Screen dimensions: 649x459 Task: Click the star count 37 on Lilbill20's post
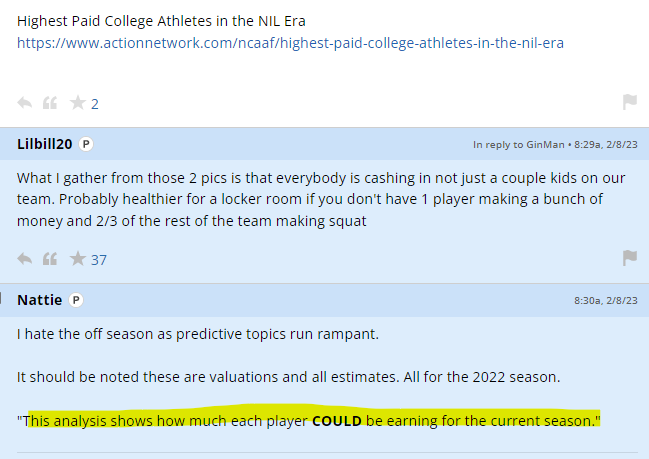[x=98, y=260]
